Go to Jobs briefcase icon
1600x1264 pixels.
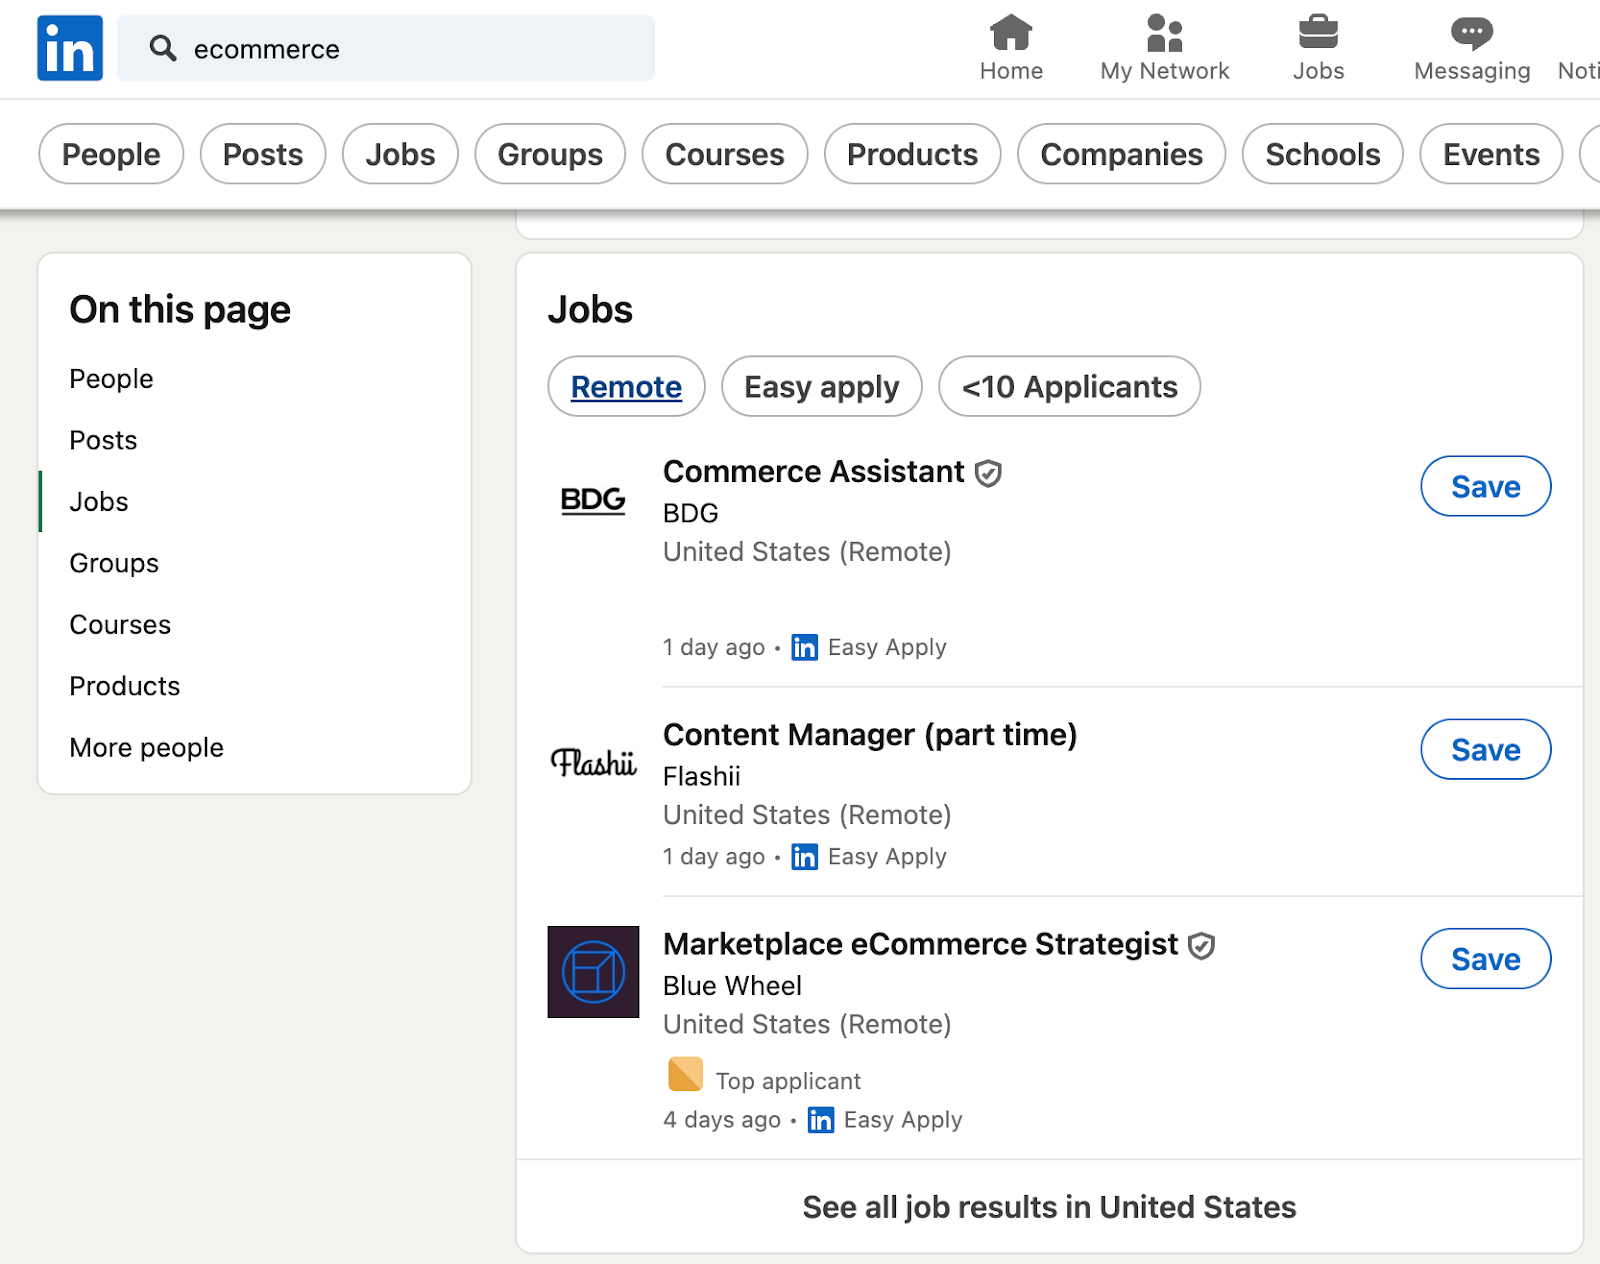point(1318,33)
